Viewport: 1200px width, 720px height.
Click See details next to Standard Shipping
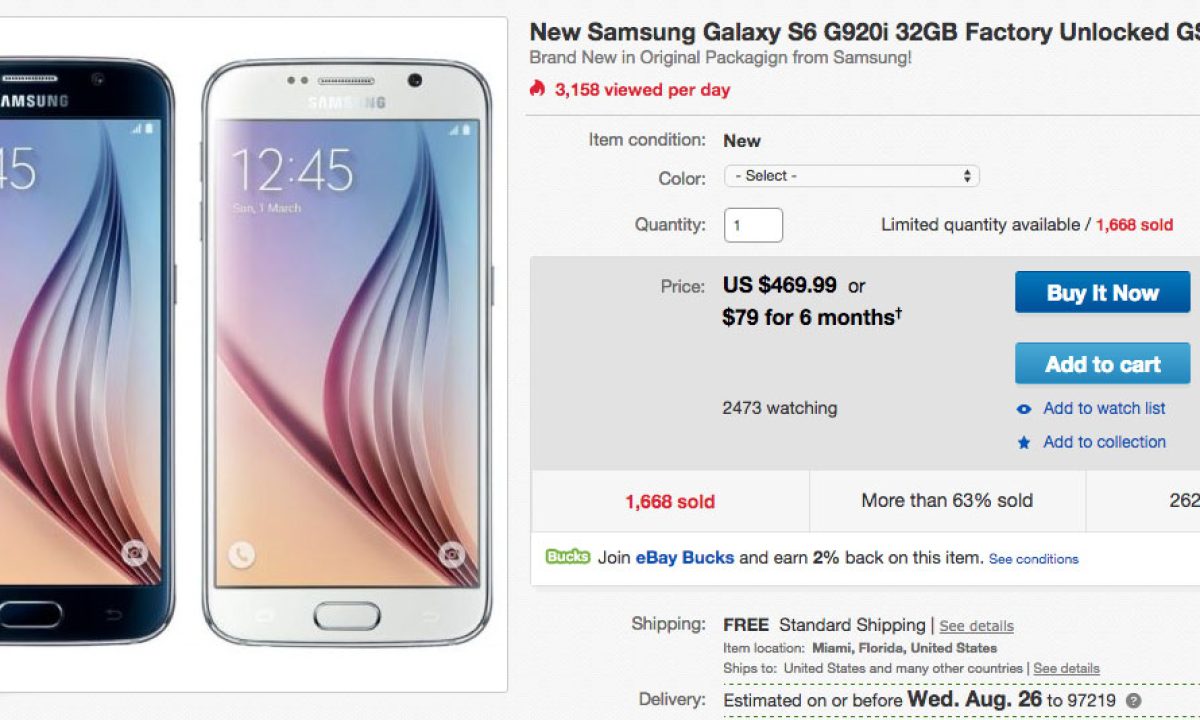(976, 626)
